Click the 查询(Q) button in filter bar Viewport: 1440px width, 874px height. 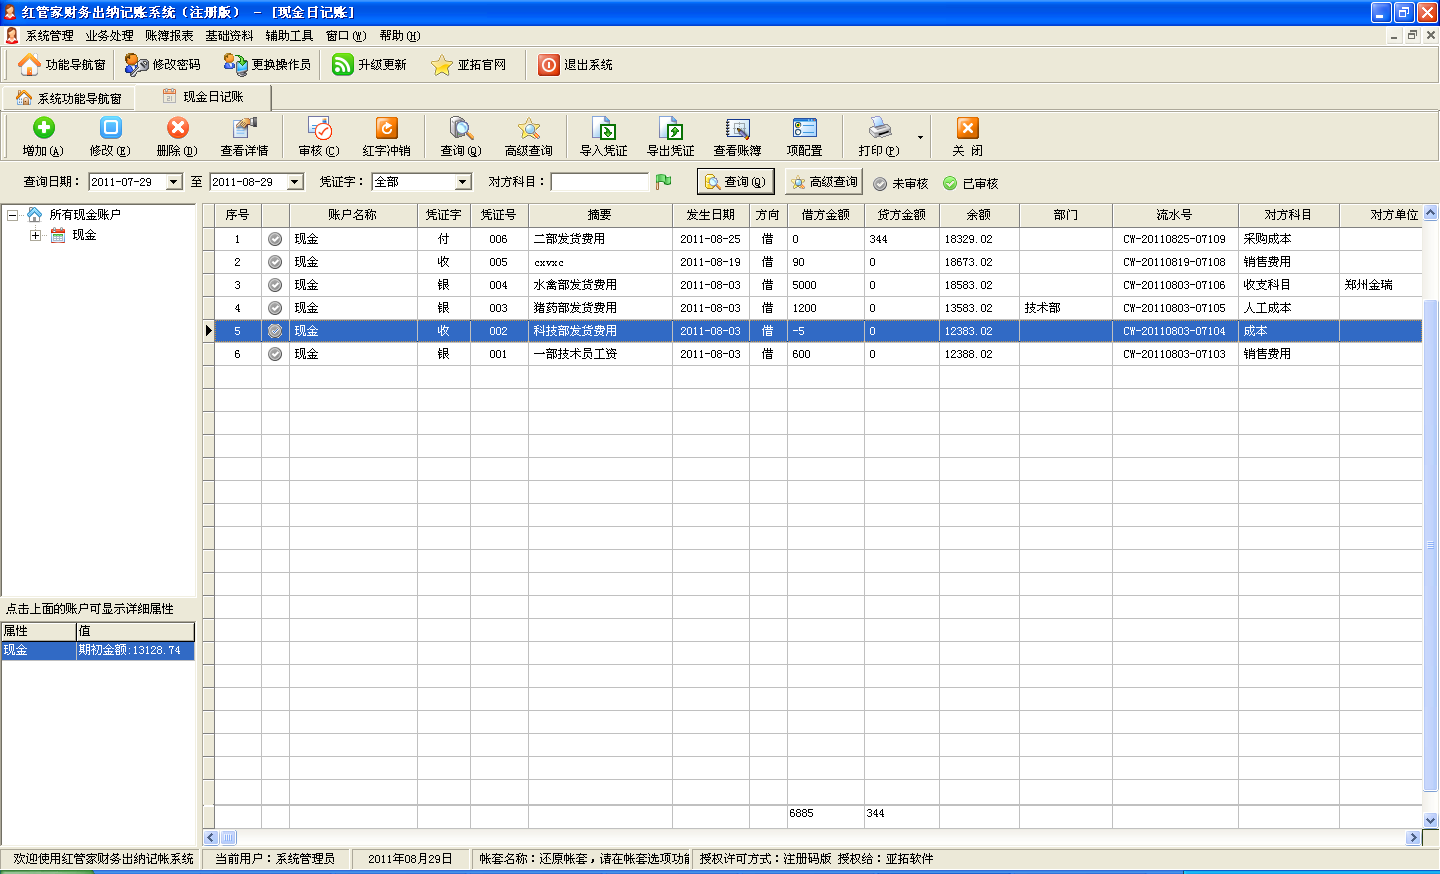click(735, 182)
